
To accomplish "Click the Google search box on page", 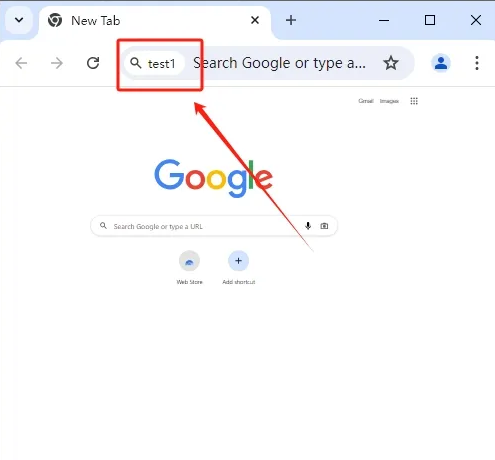I will 214,226.
